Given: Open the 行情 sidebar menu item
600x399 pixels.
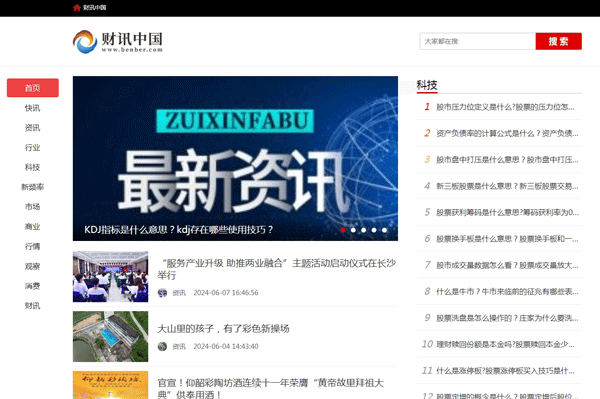Looking at the screenshot, I should coord(33,246).
